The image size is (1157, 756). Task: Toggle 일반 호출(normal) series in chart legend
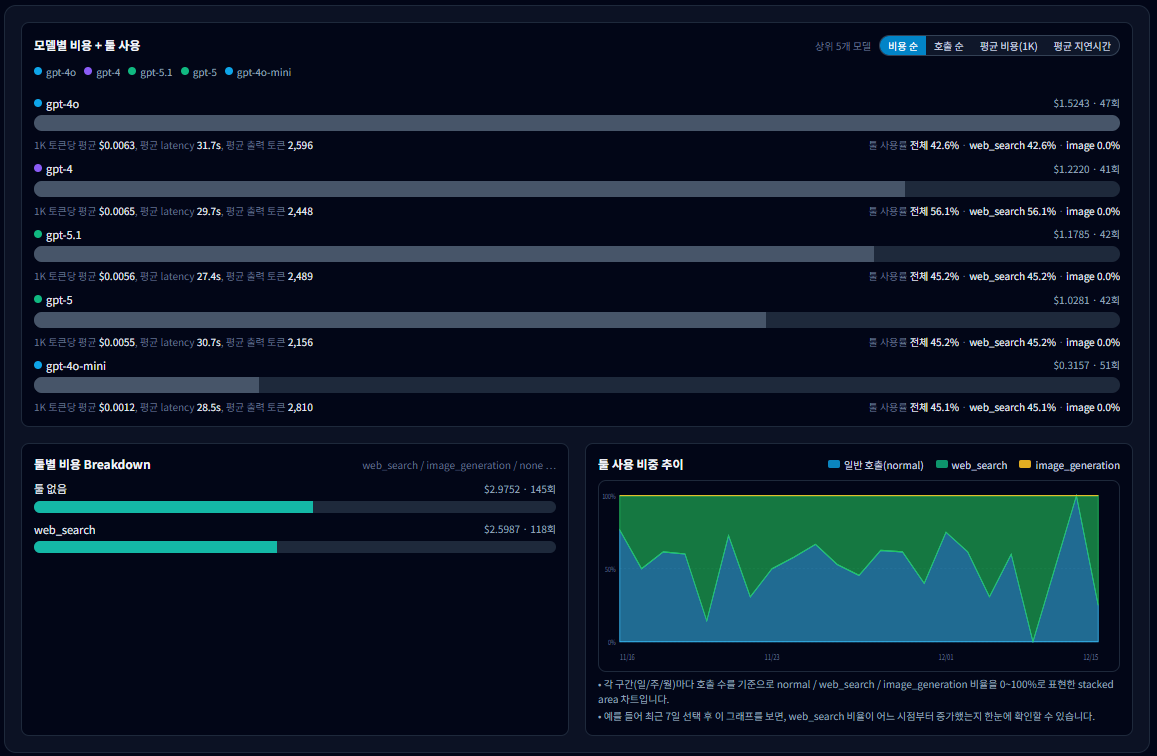(876, 465)
